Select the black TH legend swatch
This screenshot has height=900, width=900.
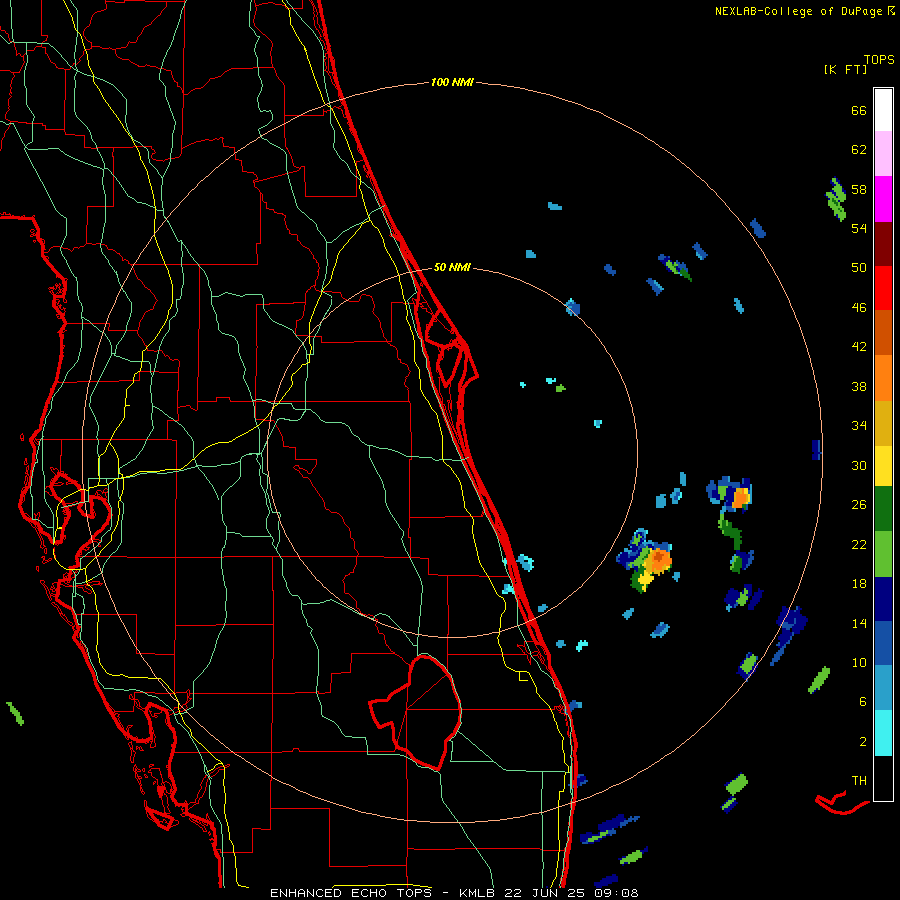[x=883, y=778]
